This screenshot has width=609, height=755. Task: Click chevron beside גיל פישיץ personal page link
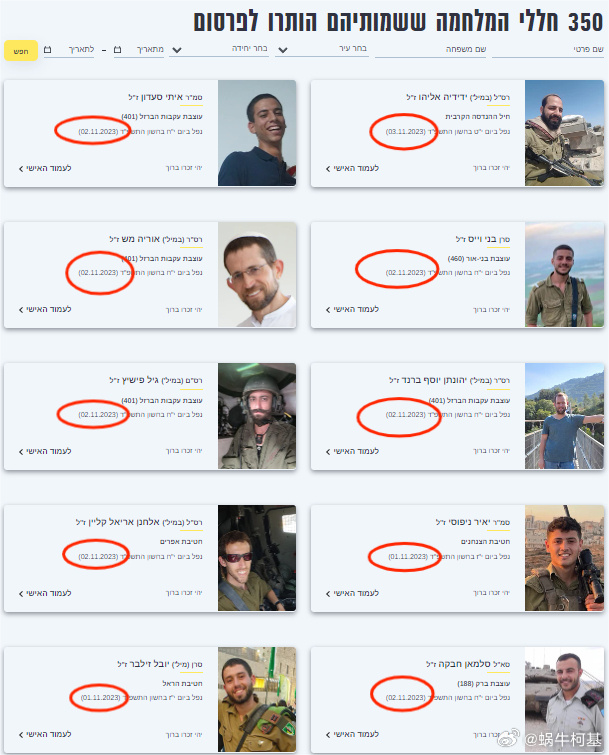pyautogui.click(x=21, y=452)
